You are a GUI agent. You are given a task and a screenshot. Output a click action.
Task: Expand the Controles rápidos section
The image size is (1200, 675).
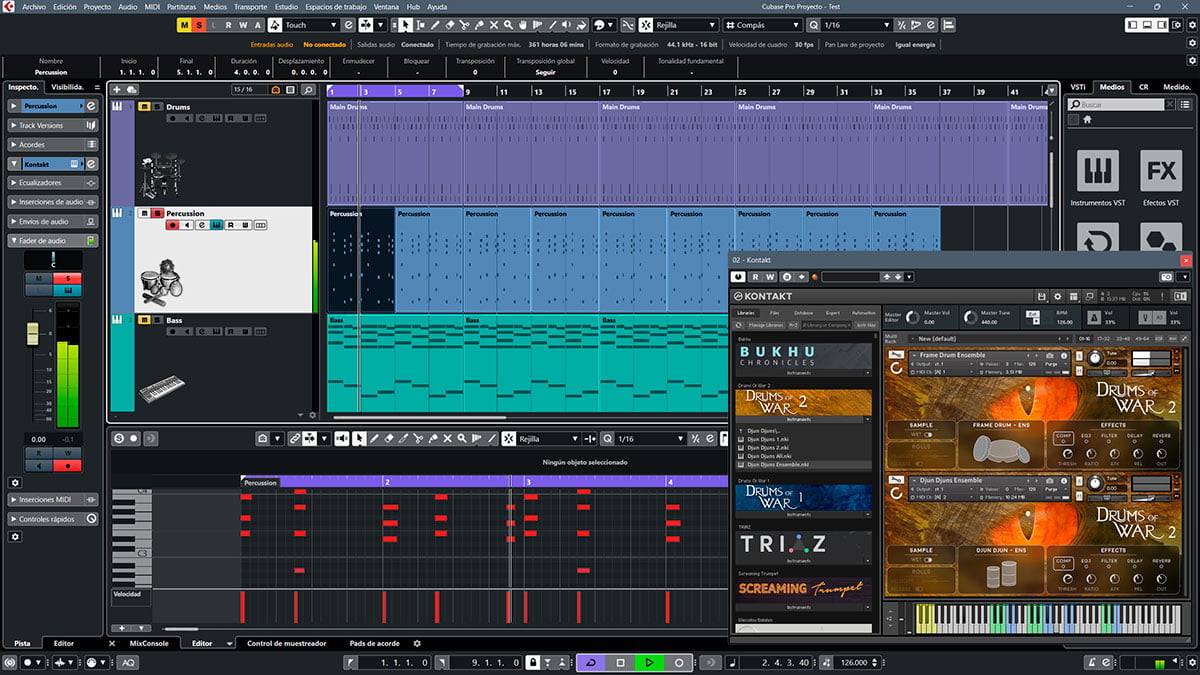click(x=54, y=518)
